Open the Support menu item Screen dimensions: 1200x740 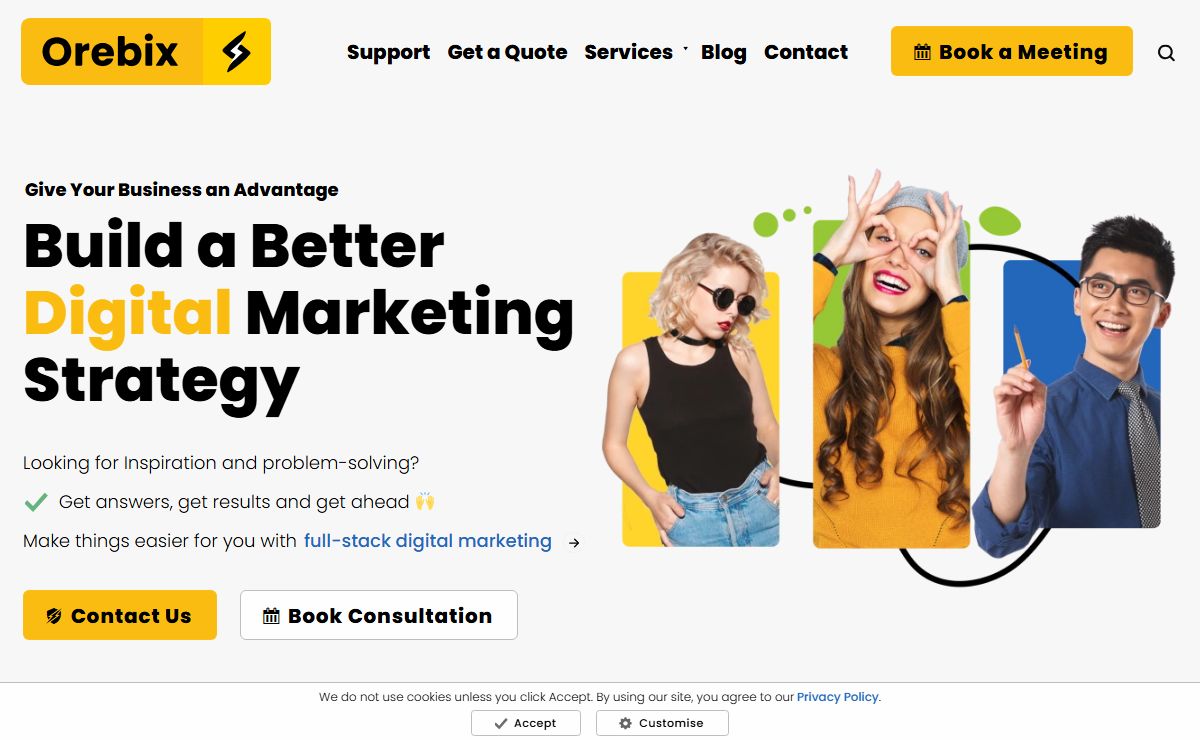click(388, 52)
